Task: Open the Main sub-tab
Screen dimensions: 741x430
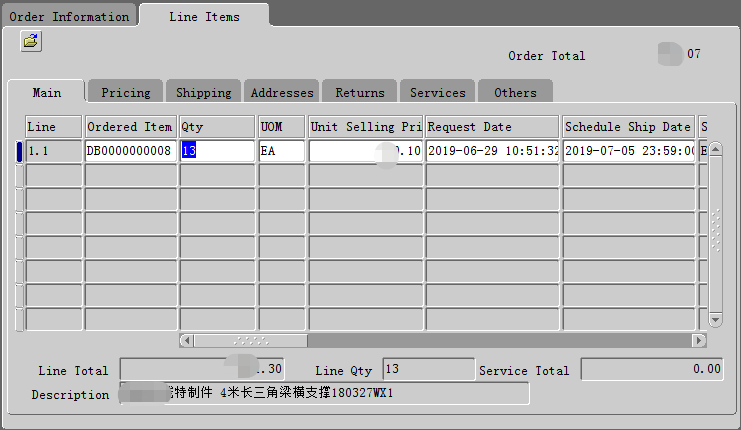Action: [46, 92]
